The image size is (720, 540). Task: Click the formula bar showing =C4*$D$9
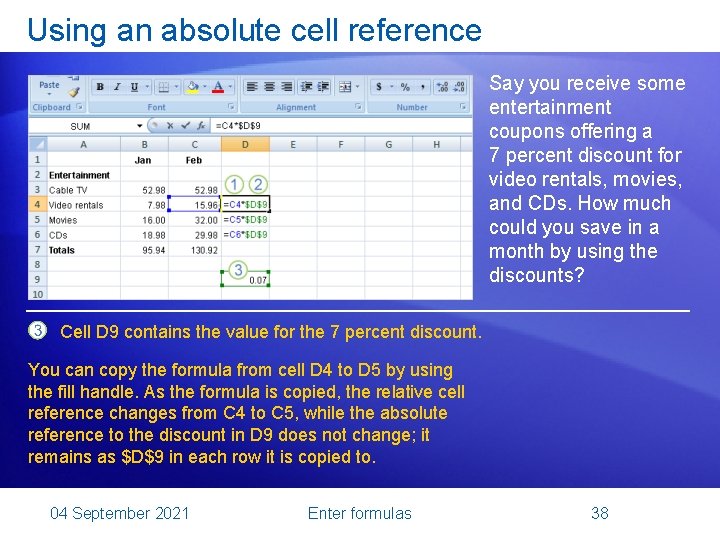point(341,126)
